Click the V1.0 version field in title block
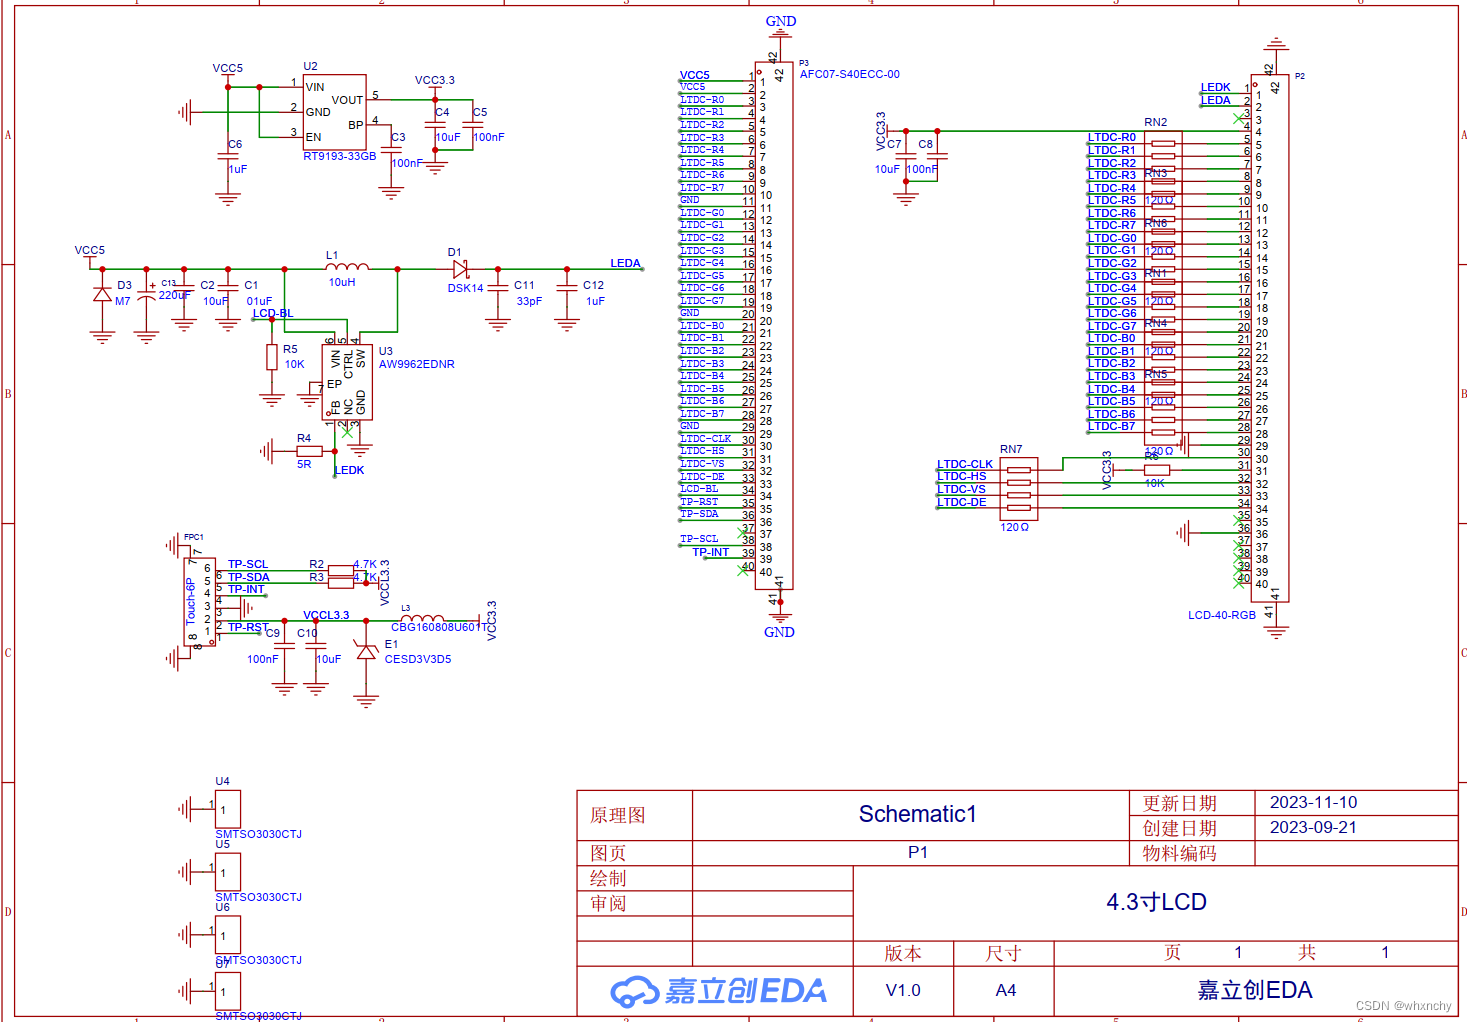 click(902, 990)
